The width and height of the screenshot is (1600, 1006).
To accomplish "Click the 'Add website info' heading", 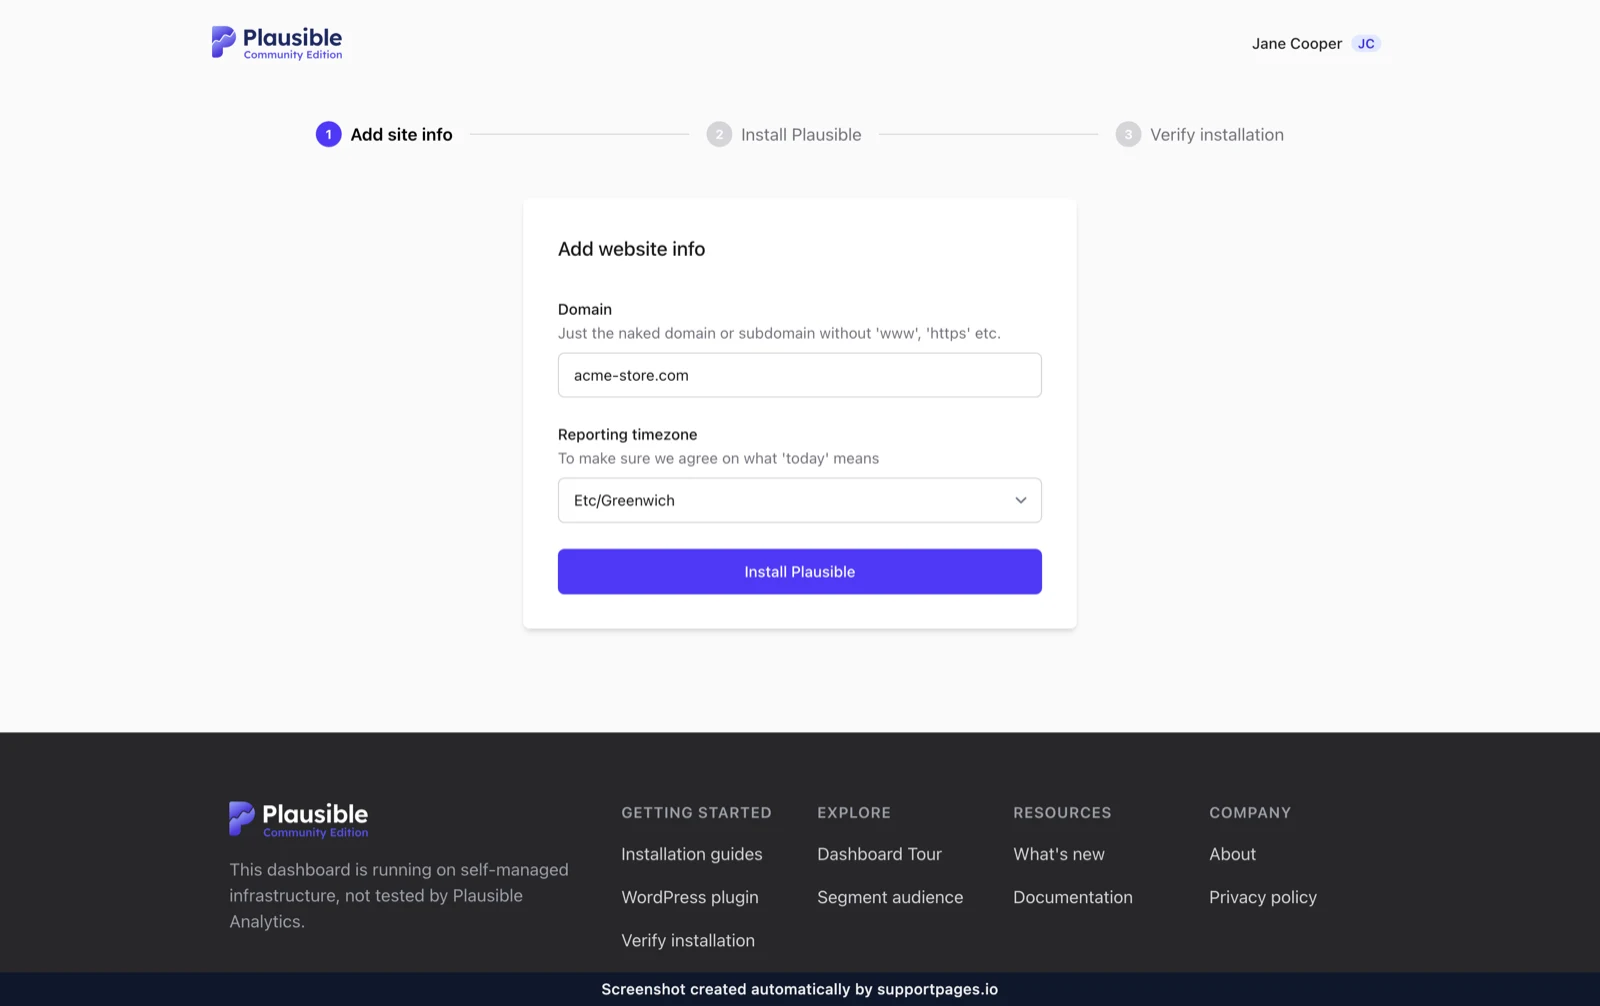I will click(631, 249).
